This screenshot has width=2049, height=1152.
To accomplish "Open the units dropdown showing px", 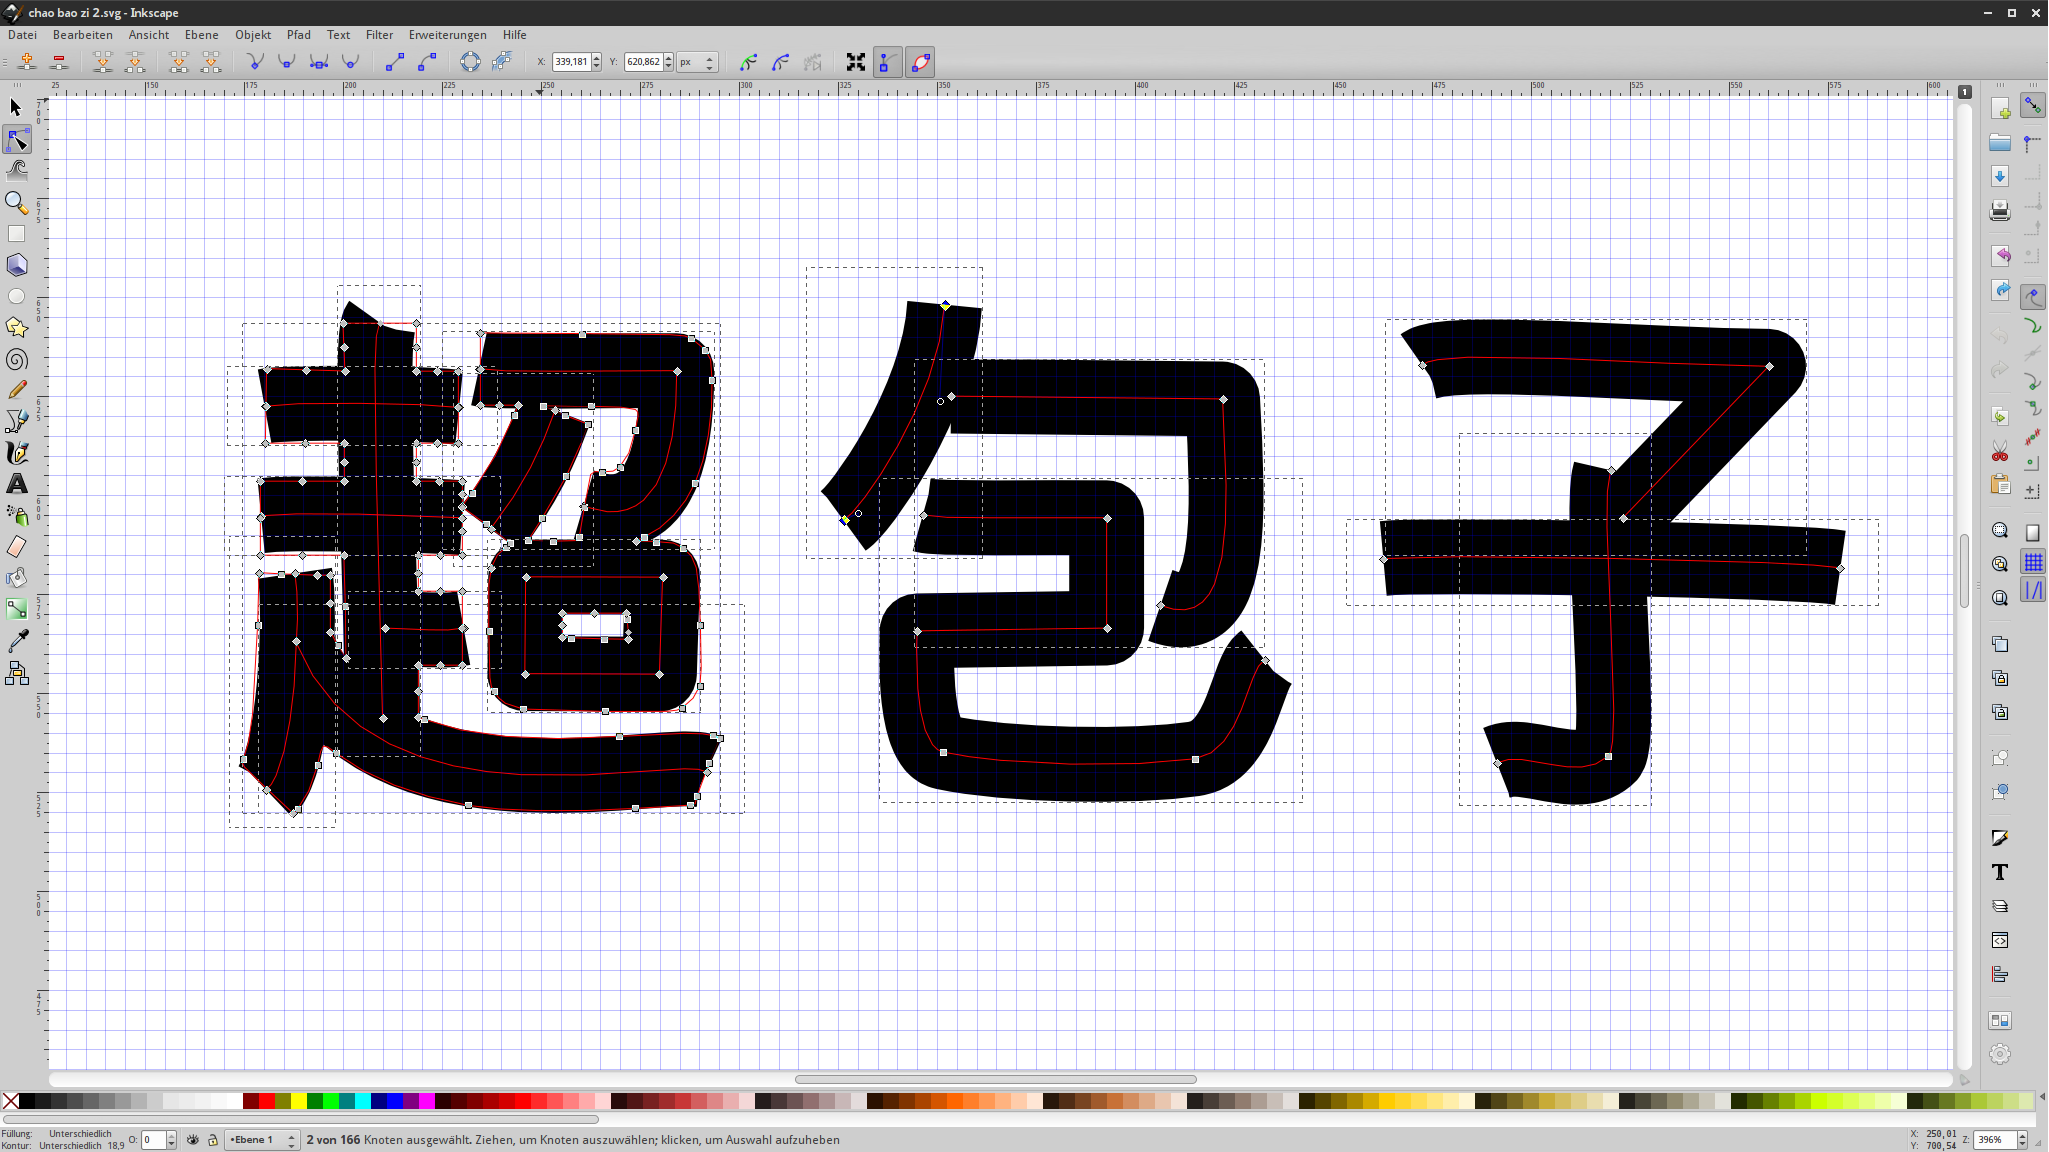I will (695, 62).
